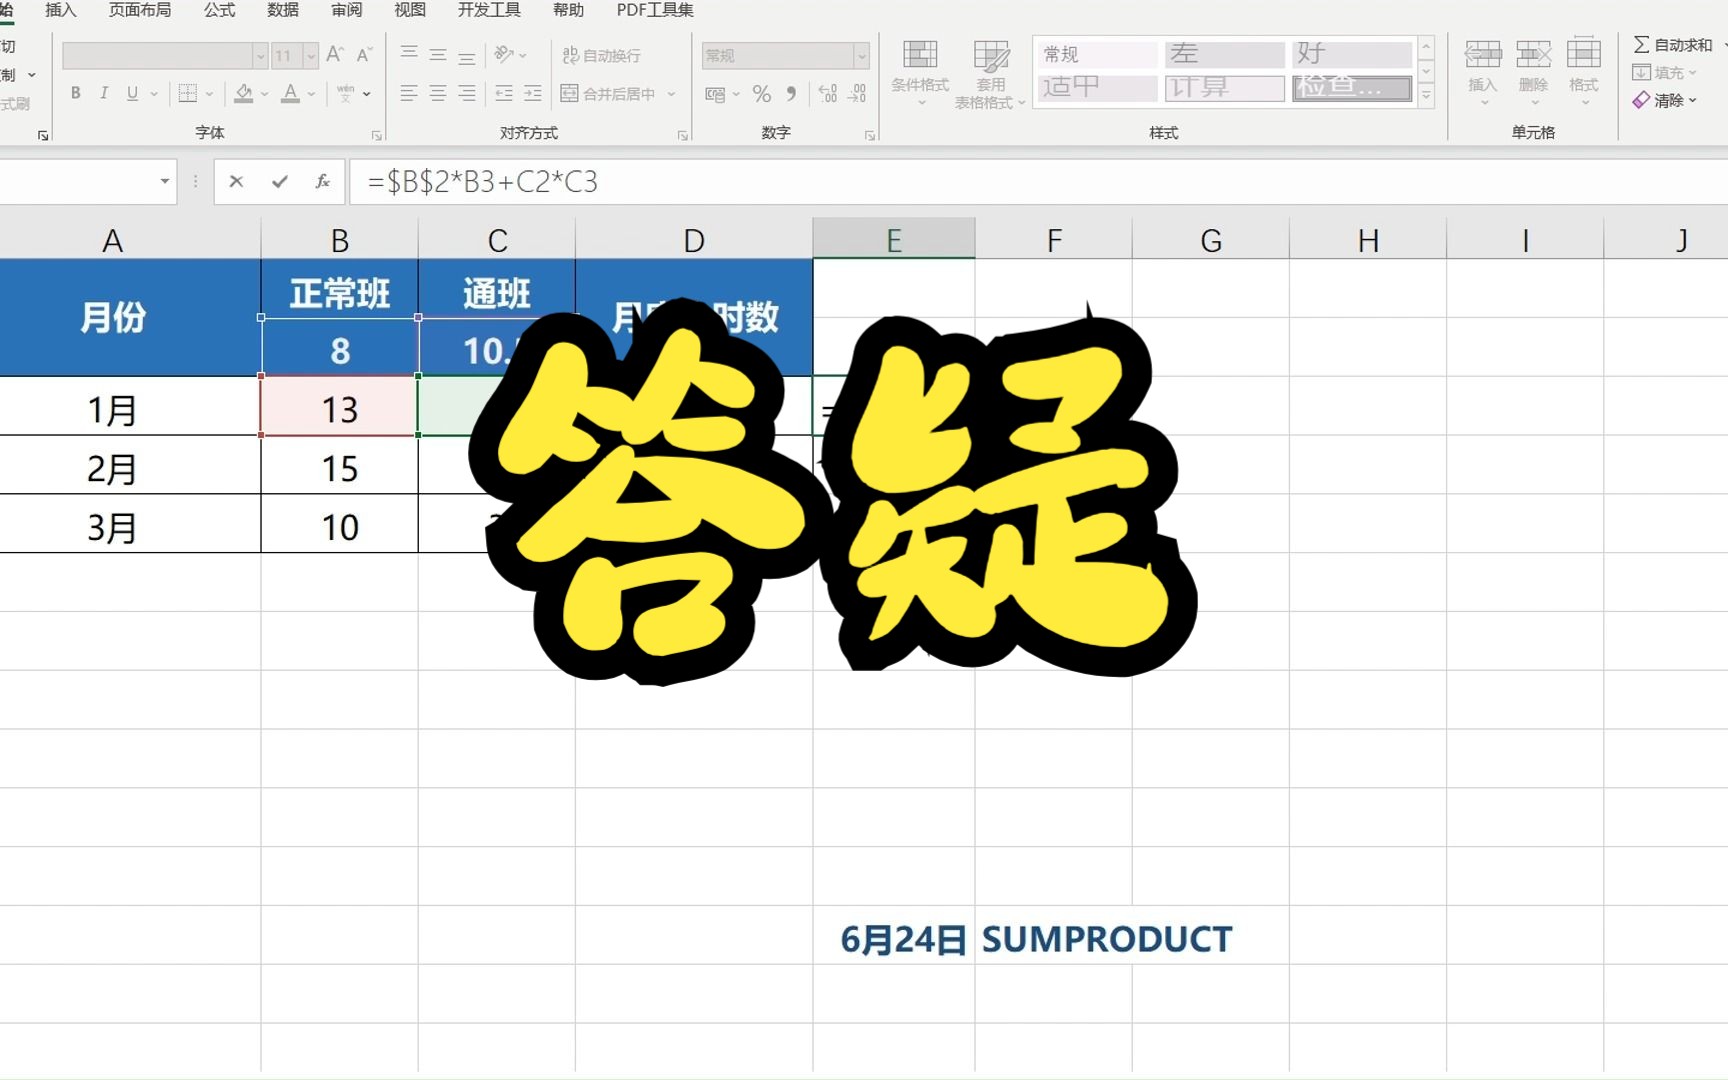Apply percent number style
This screenshot has height=1080, width=1728.
pyautogui.click(x=761, y=93)
